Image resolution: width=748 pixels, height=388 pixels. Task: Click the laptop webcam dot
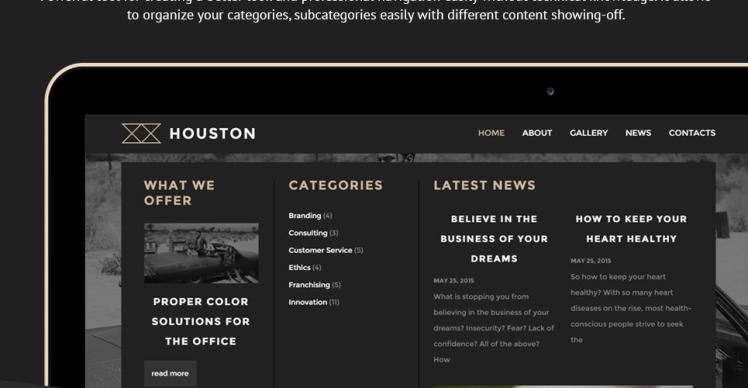point(550,91)
